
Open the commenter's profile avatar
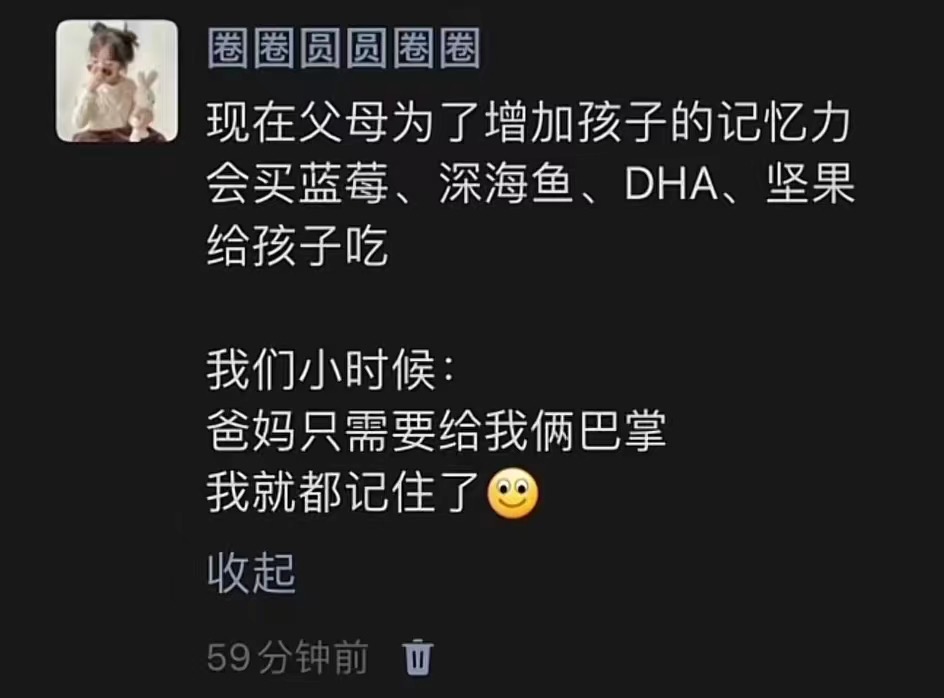coord(117,81)
